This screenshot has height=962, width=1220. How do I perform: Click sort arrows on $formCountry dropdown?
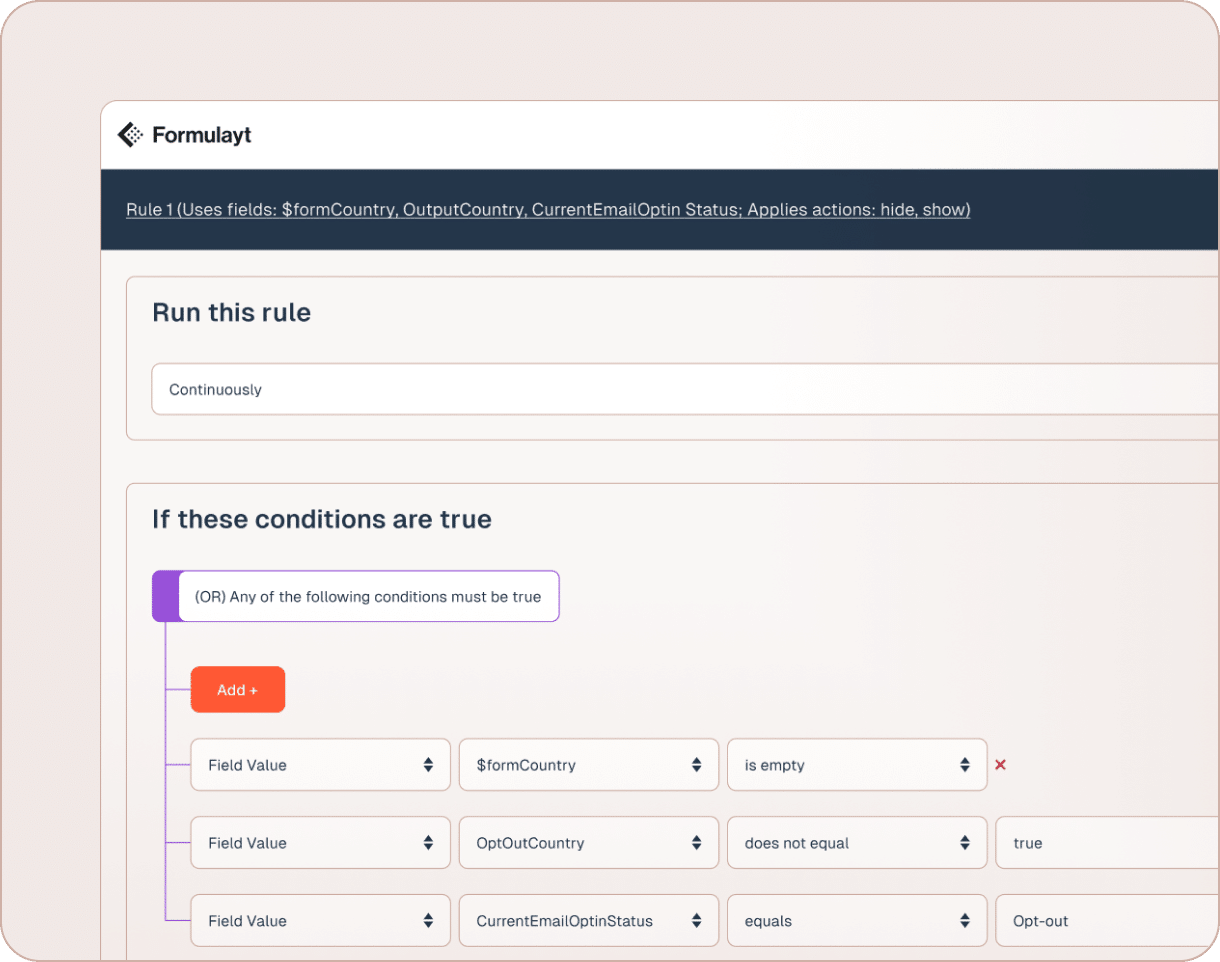click(696, 765)
